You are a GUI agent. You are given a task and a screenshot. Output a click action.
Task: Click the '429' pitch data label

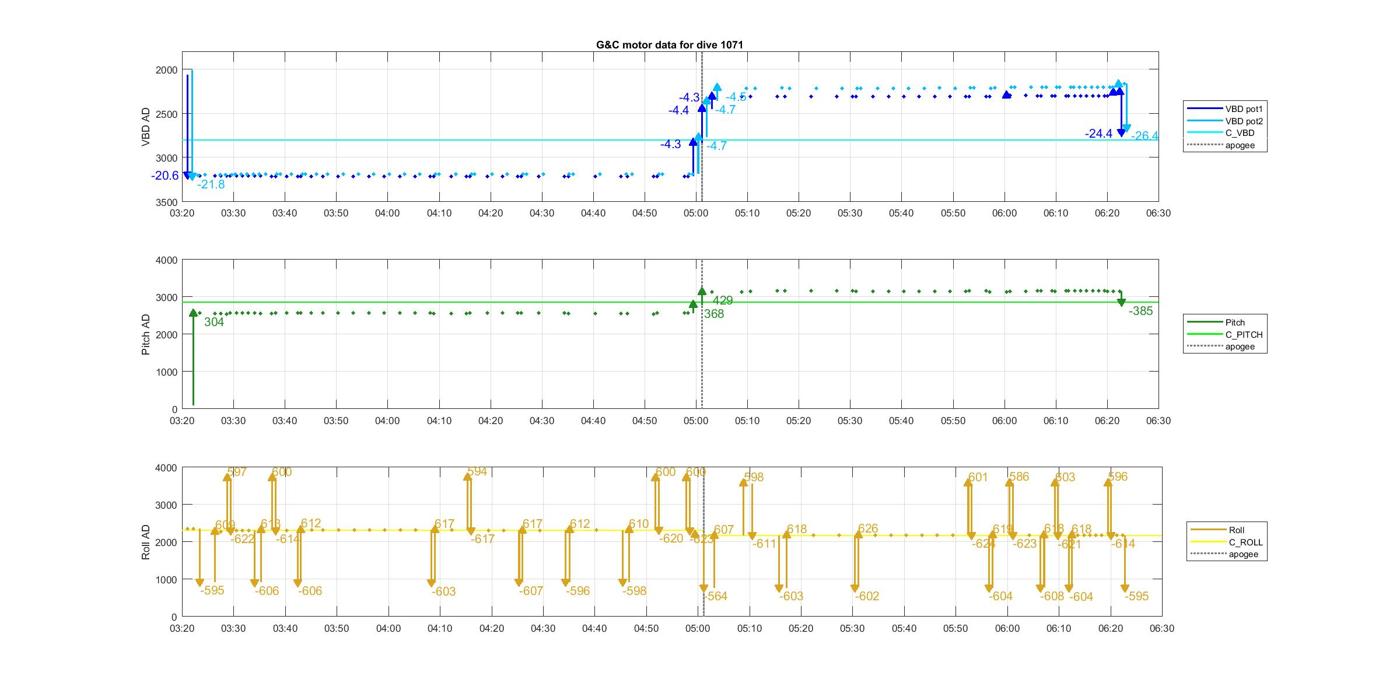(723, 301)
